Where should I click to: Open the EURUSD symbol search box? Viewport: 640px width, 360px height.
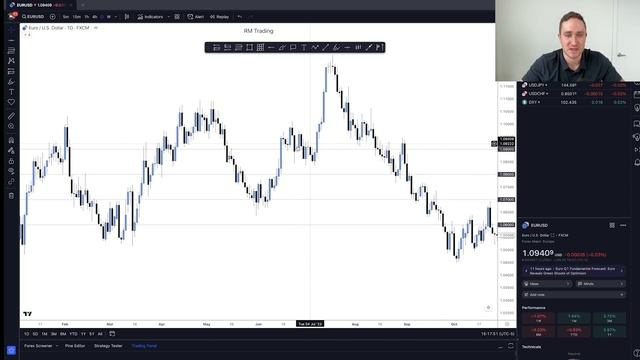[33, 17]
